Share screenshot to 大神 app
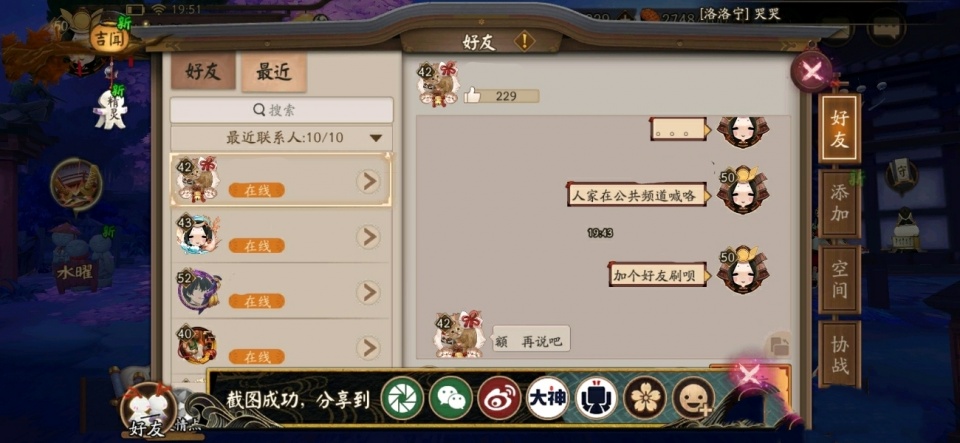Image resolution: width=960 pixels, height=443 pixels. coord(548,398)
